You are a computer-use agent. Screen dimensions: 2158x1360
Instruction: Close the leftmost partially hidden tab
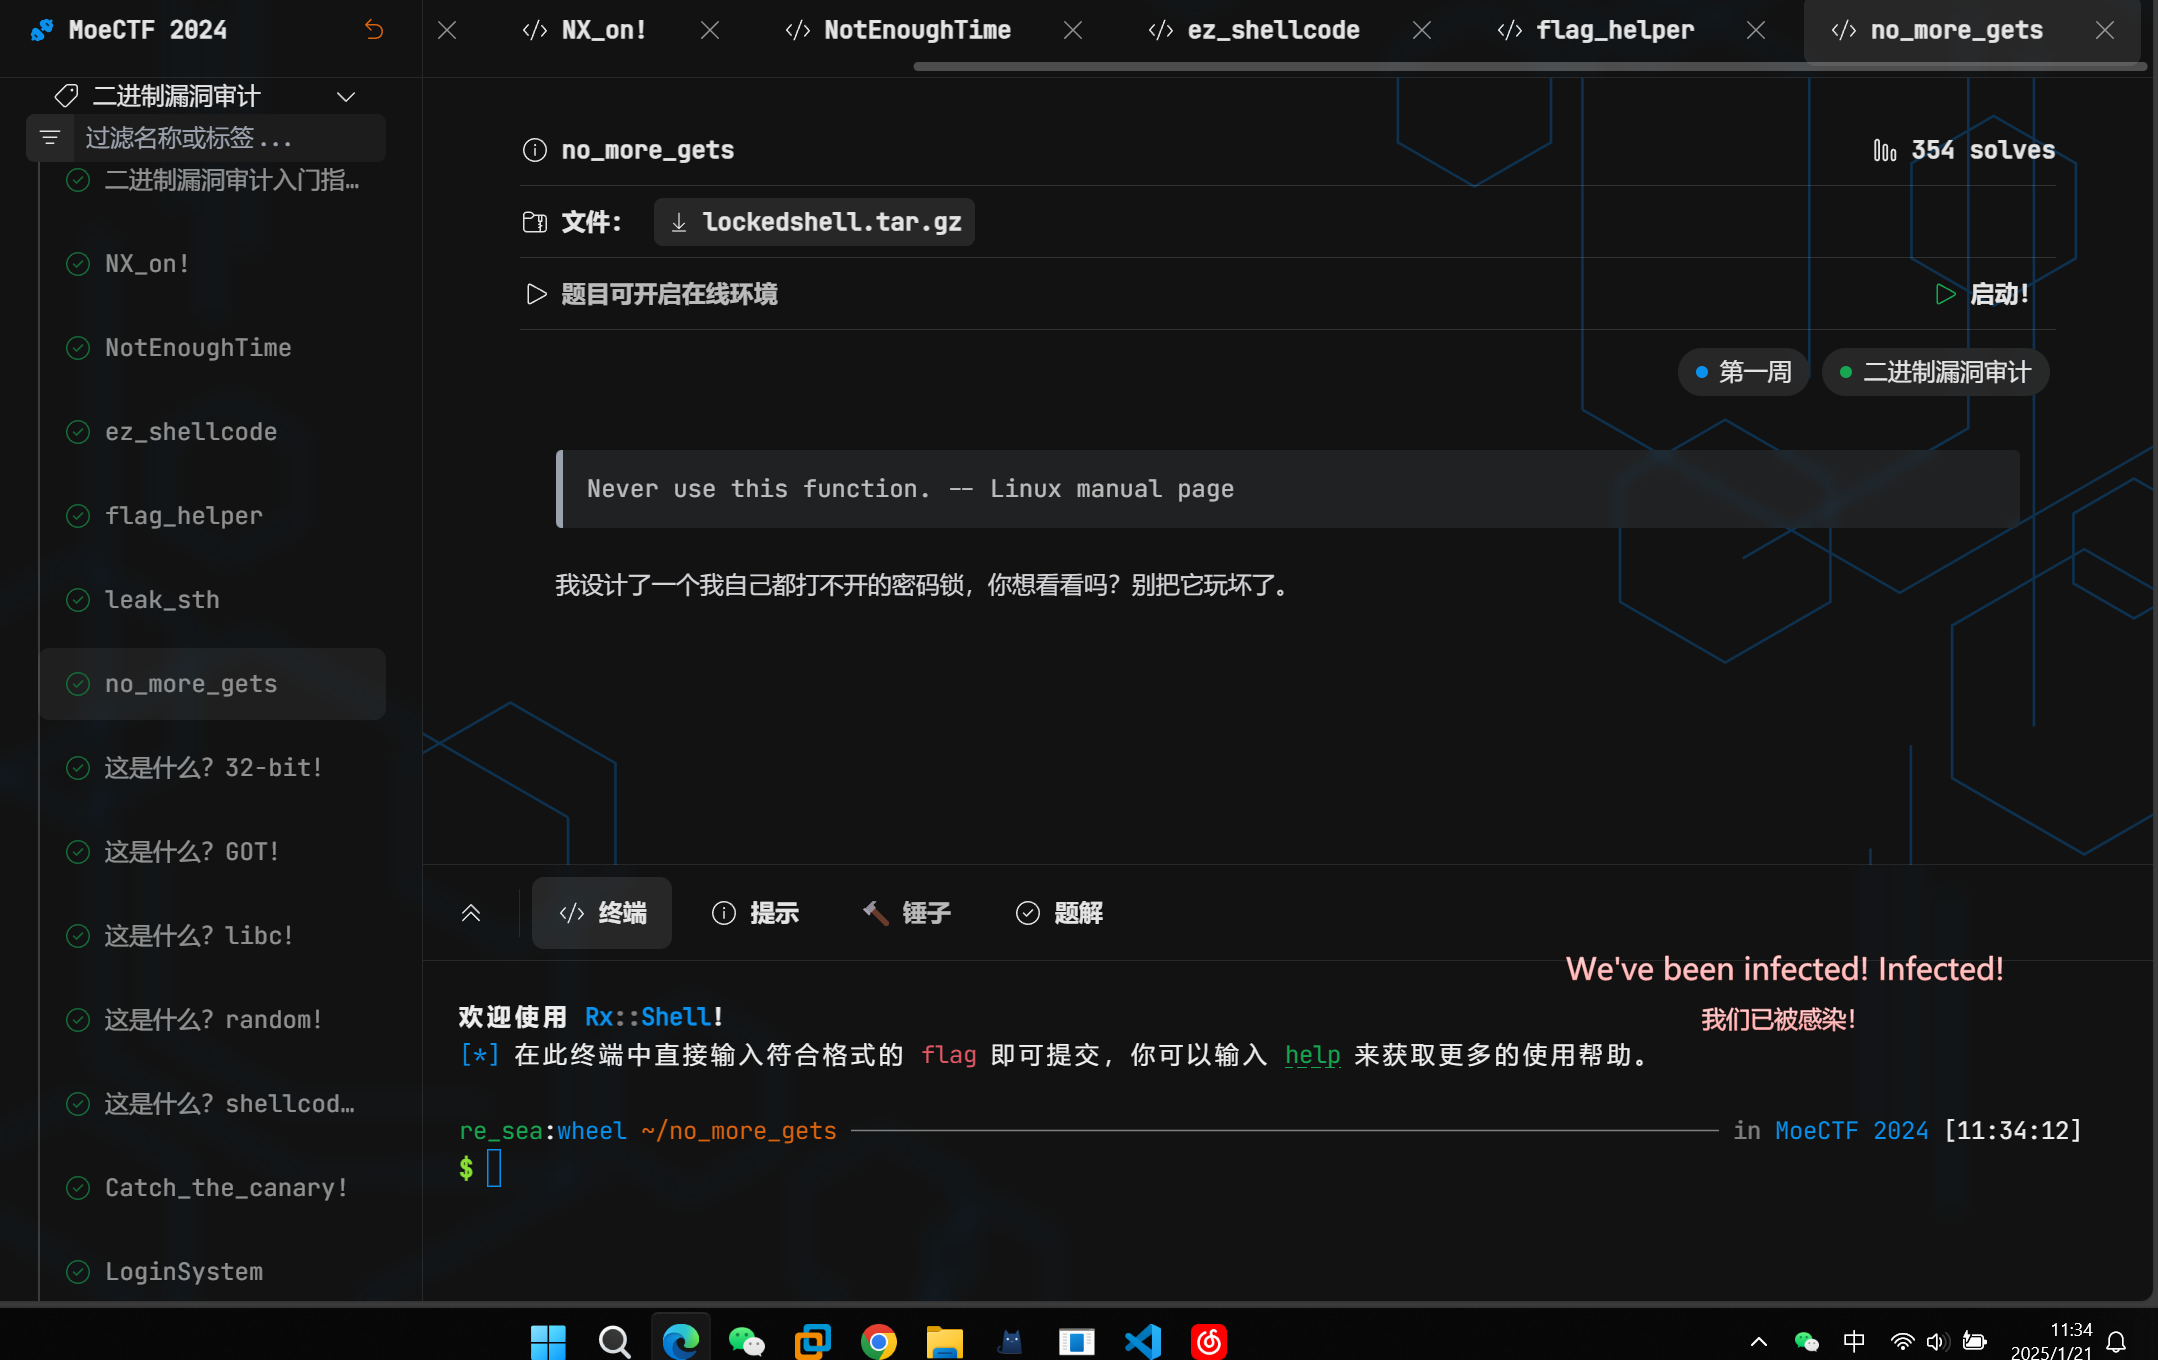coord(447,30)
